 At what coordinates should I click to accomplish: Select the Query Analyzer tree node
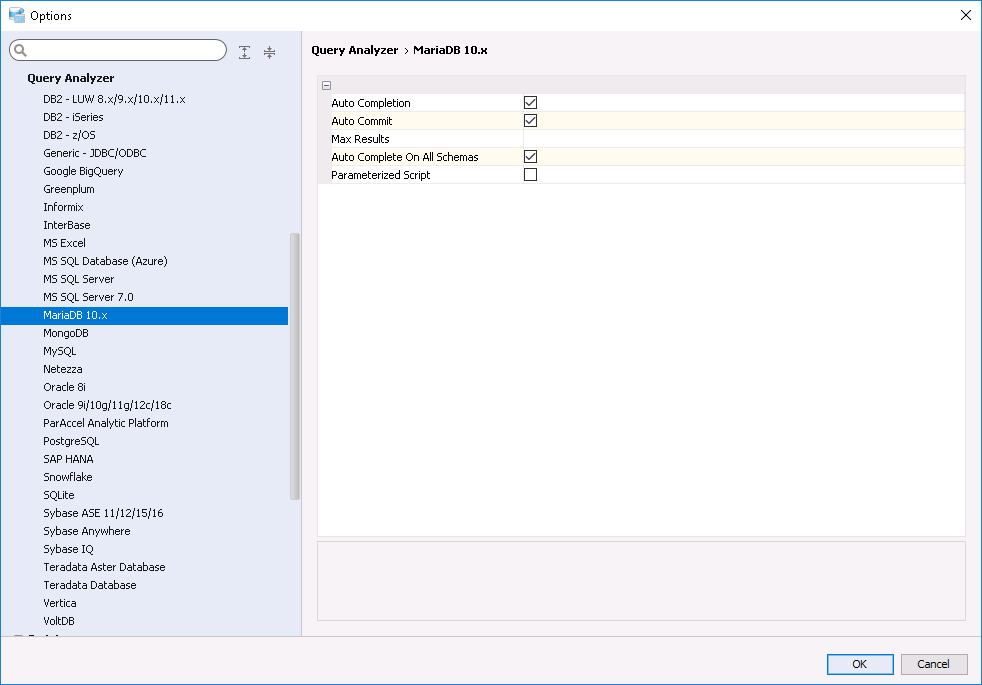[x=70, y=78]
